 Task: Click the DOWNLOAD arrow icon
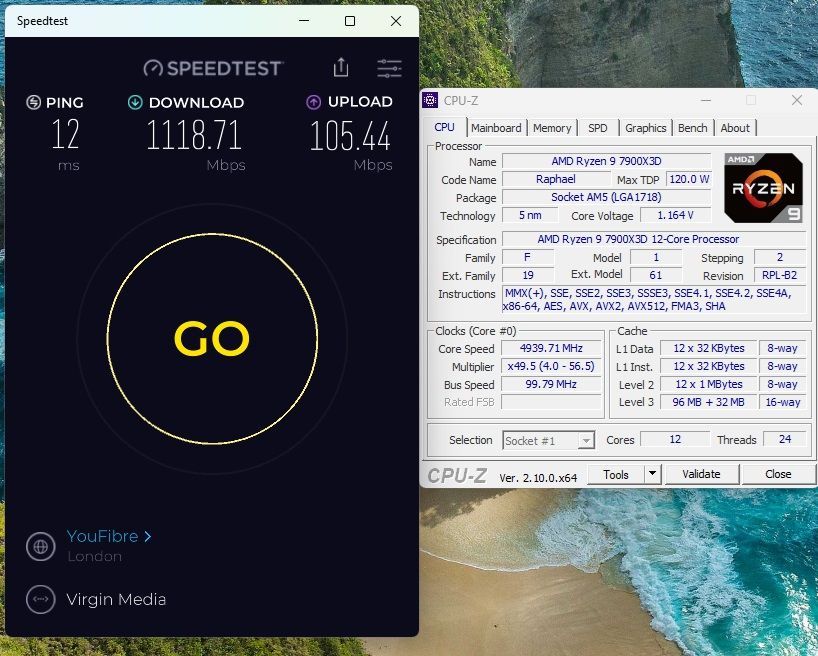(x=135, y=102)
